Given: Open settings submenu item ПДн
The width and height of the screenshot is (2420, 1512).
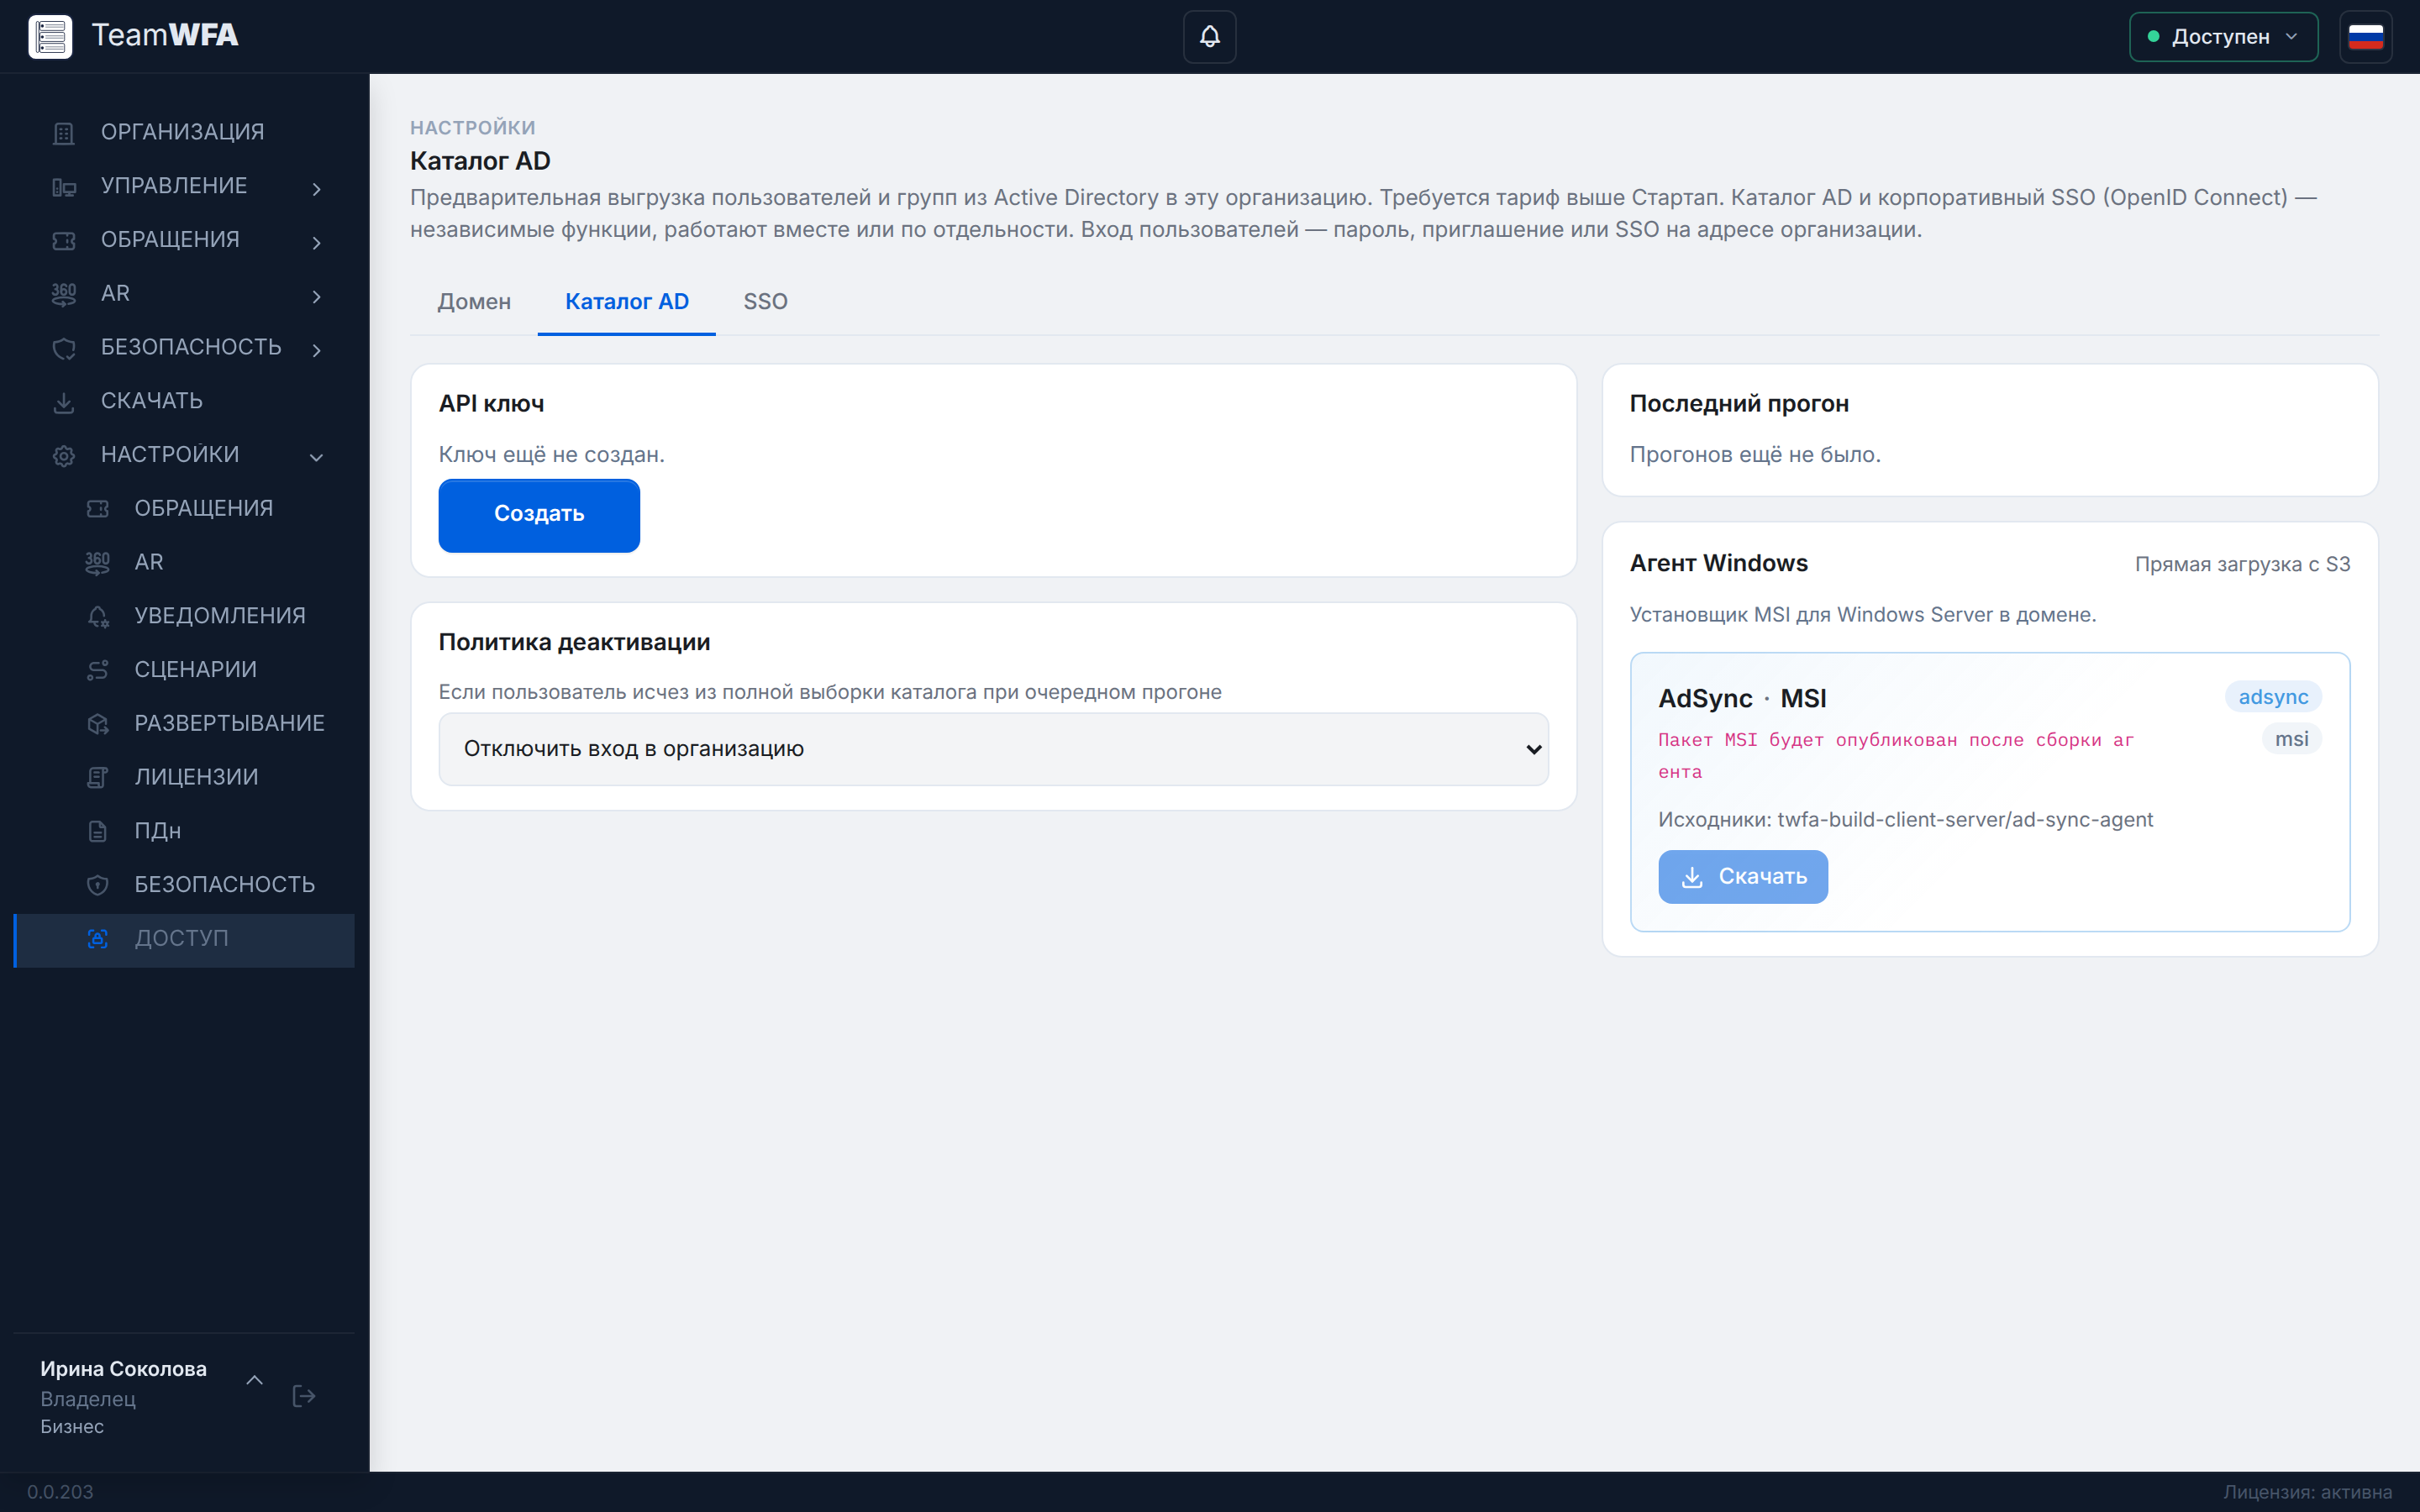Looking at the screenshot, I should point(184,831).
